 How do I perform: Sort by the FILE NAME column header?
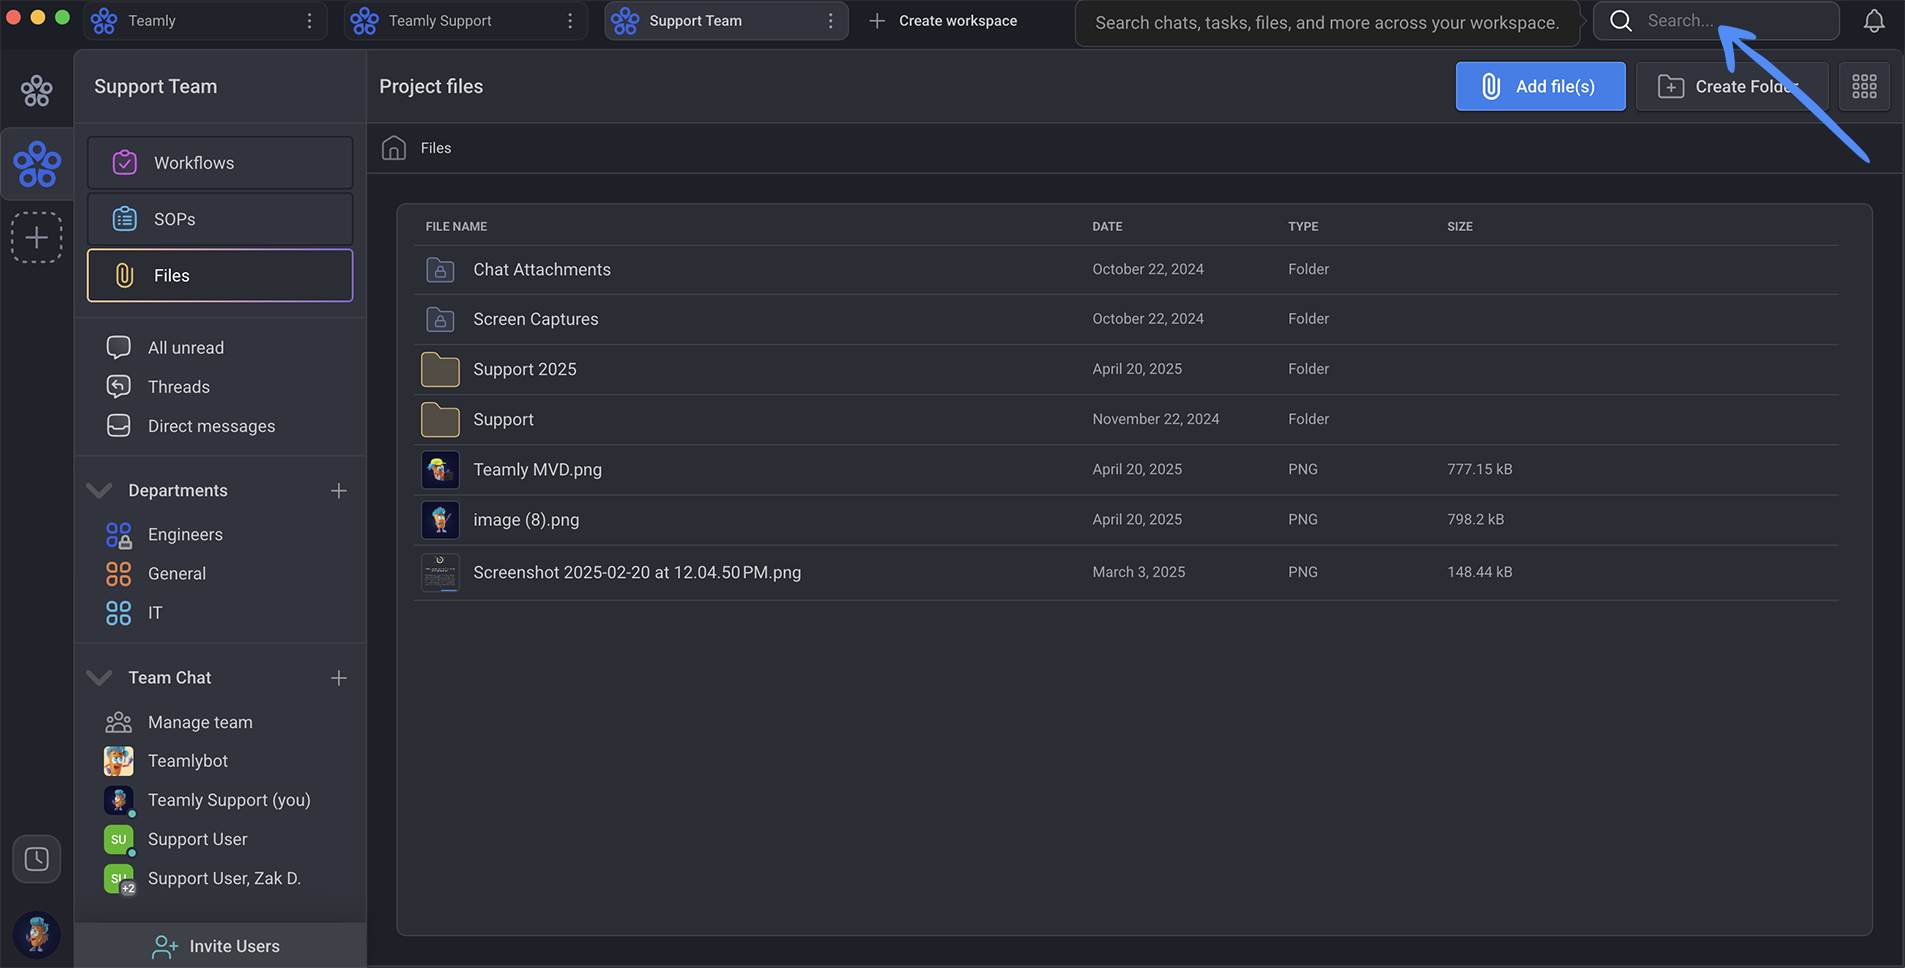pos(456,227)
